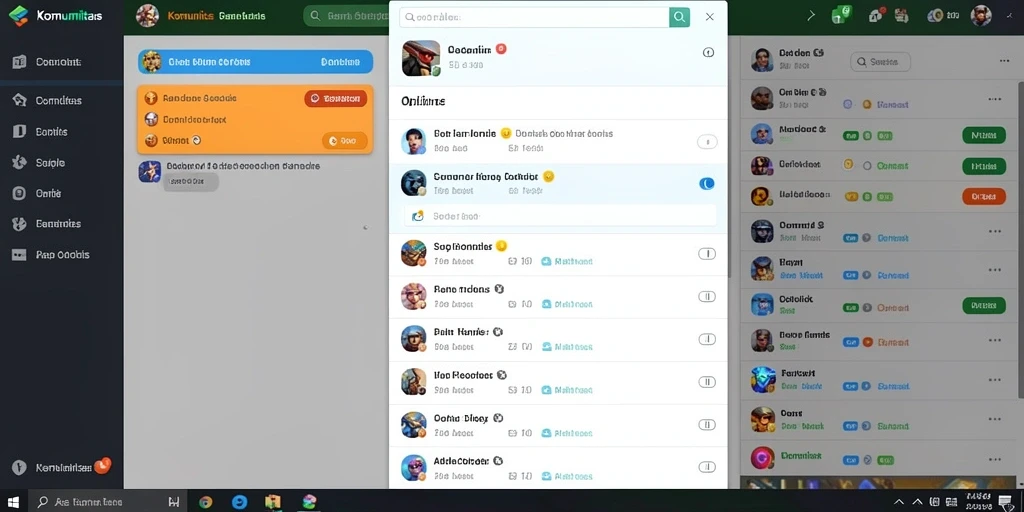
Task: Select the sidebar item with the rounded-square circle icon
Action: 20,193
